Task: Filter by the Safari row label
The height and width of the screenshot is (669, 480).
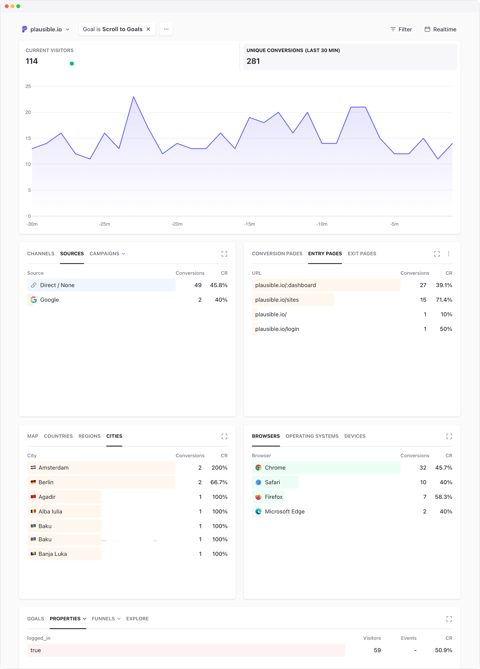Action: coord(272,482)
